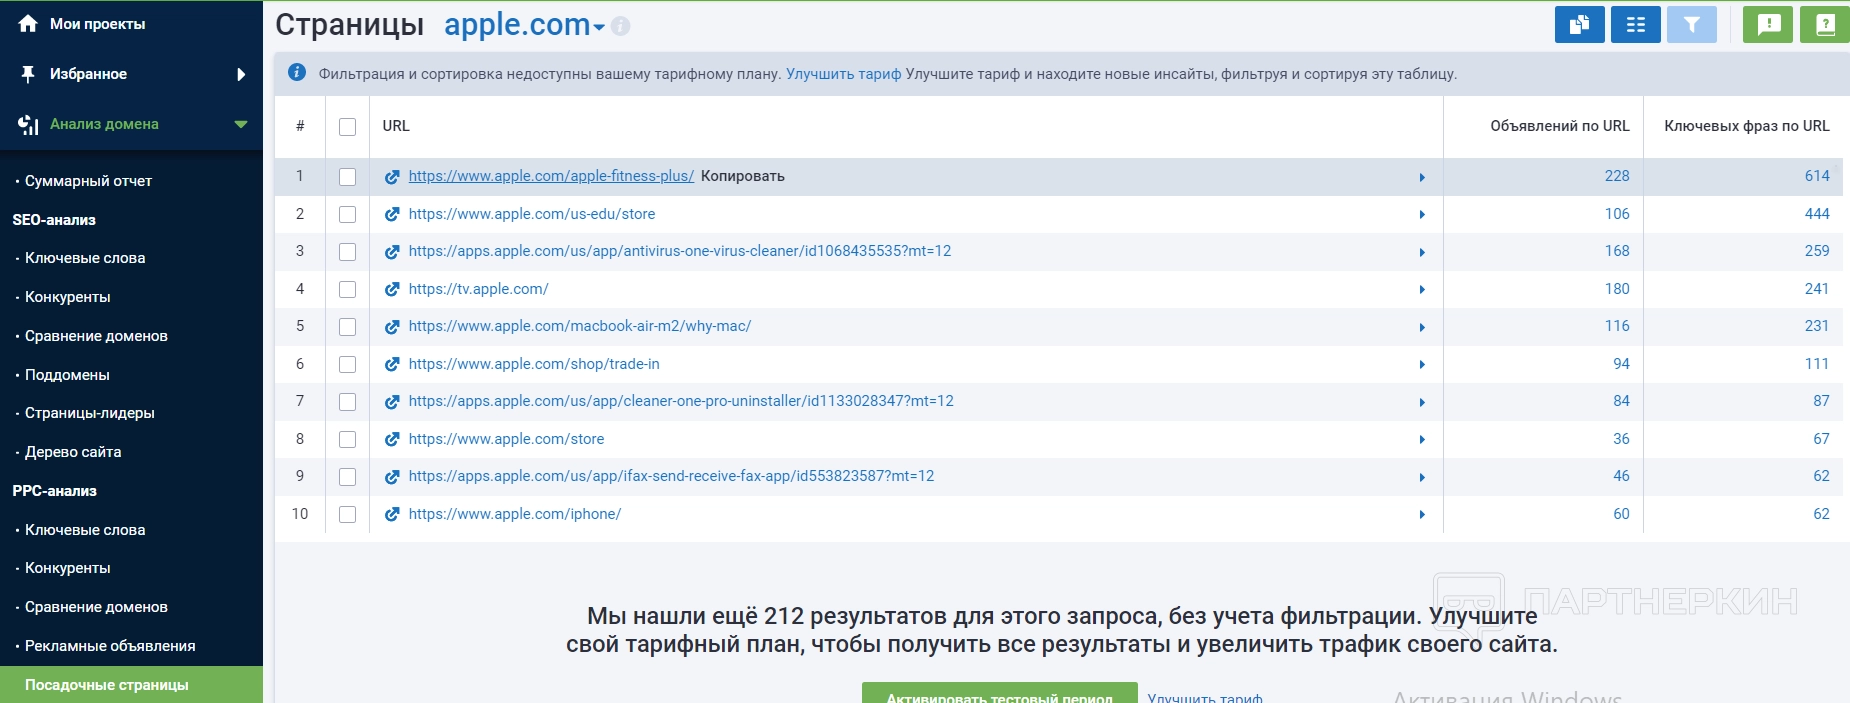
Task: Check the box for row 1 apple-fitness-plus
Action: tap(347, 177)
